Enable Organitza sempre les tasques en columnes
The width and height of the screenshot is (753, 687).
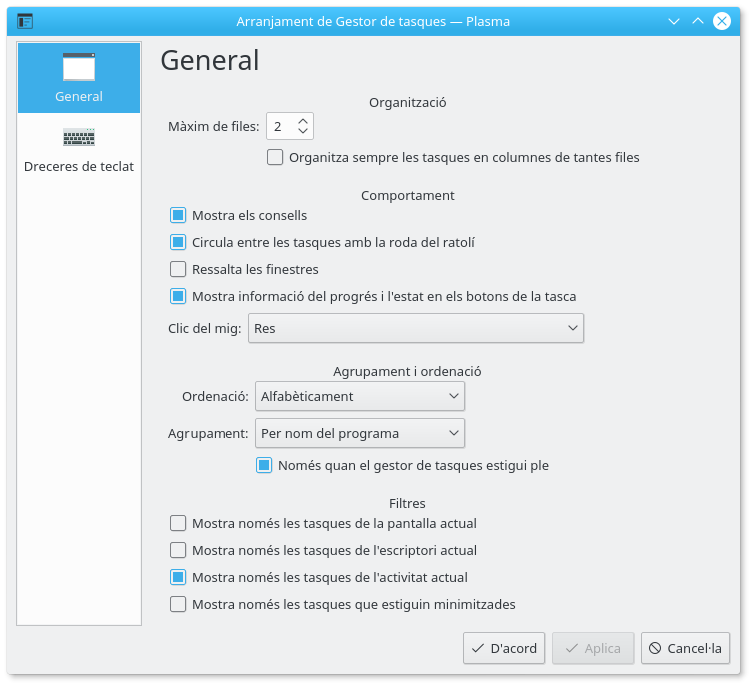point(275,157)
